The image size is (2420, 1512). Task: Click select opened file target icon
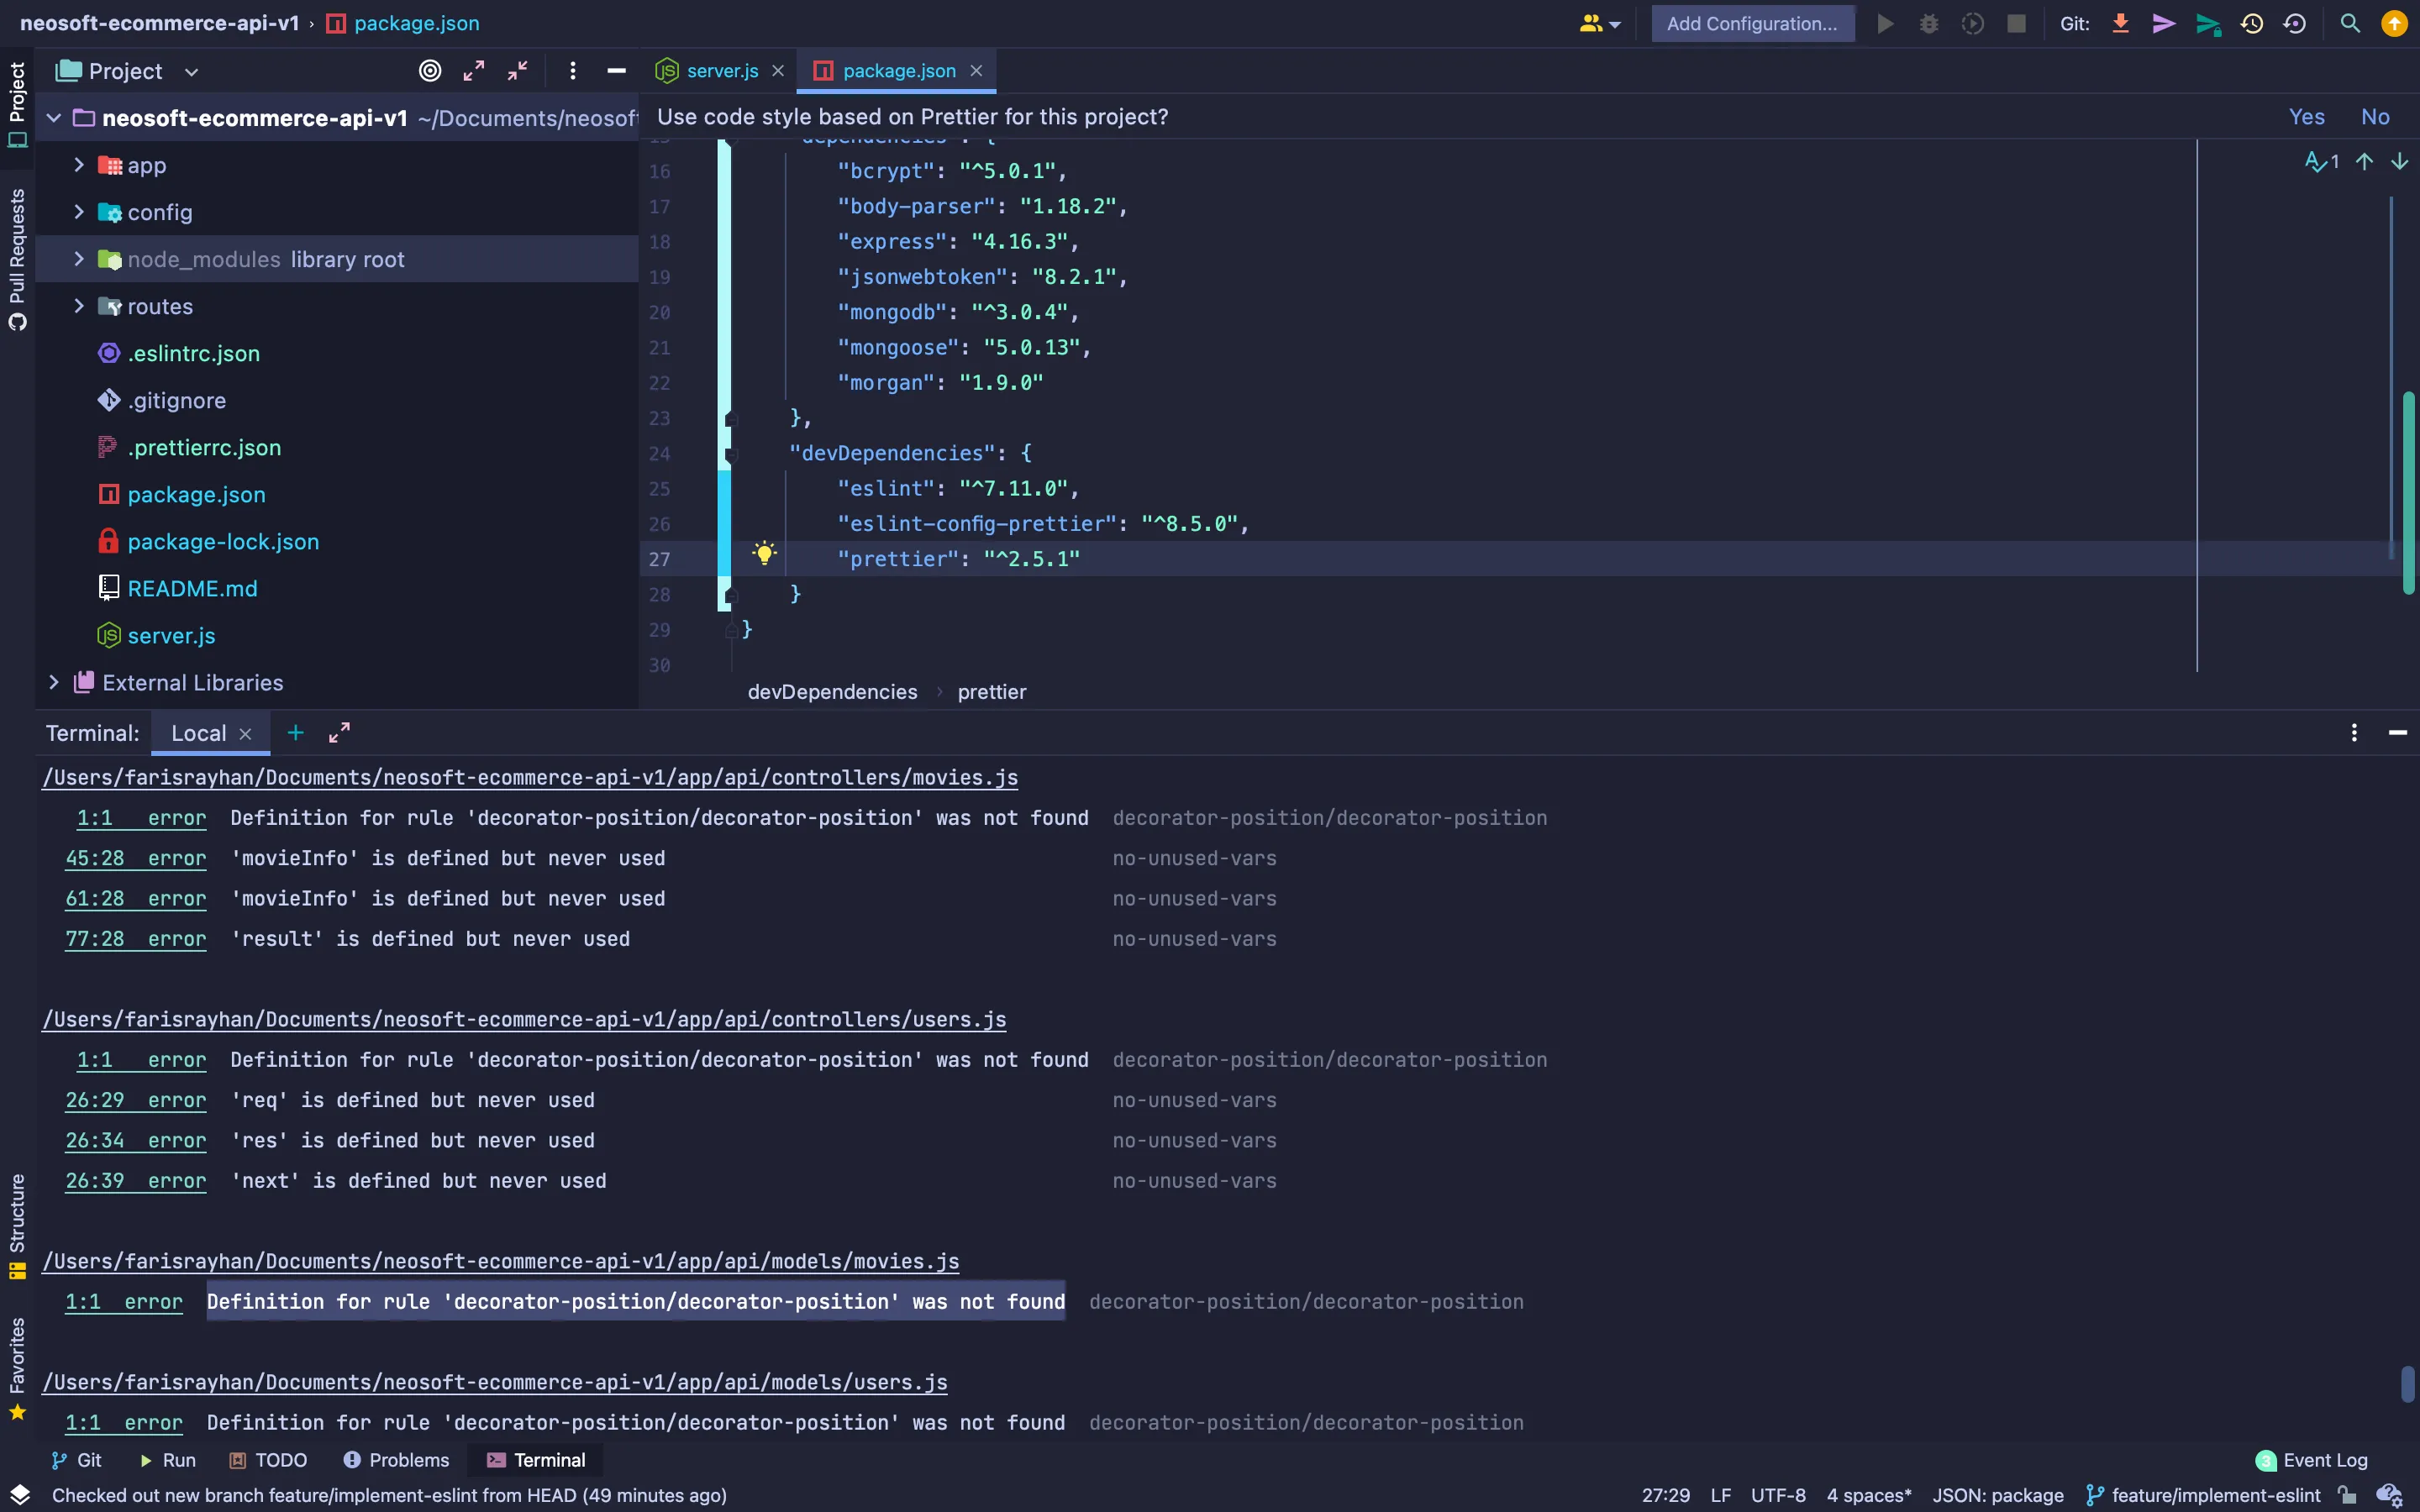coord(430,71)
